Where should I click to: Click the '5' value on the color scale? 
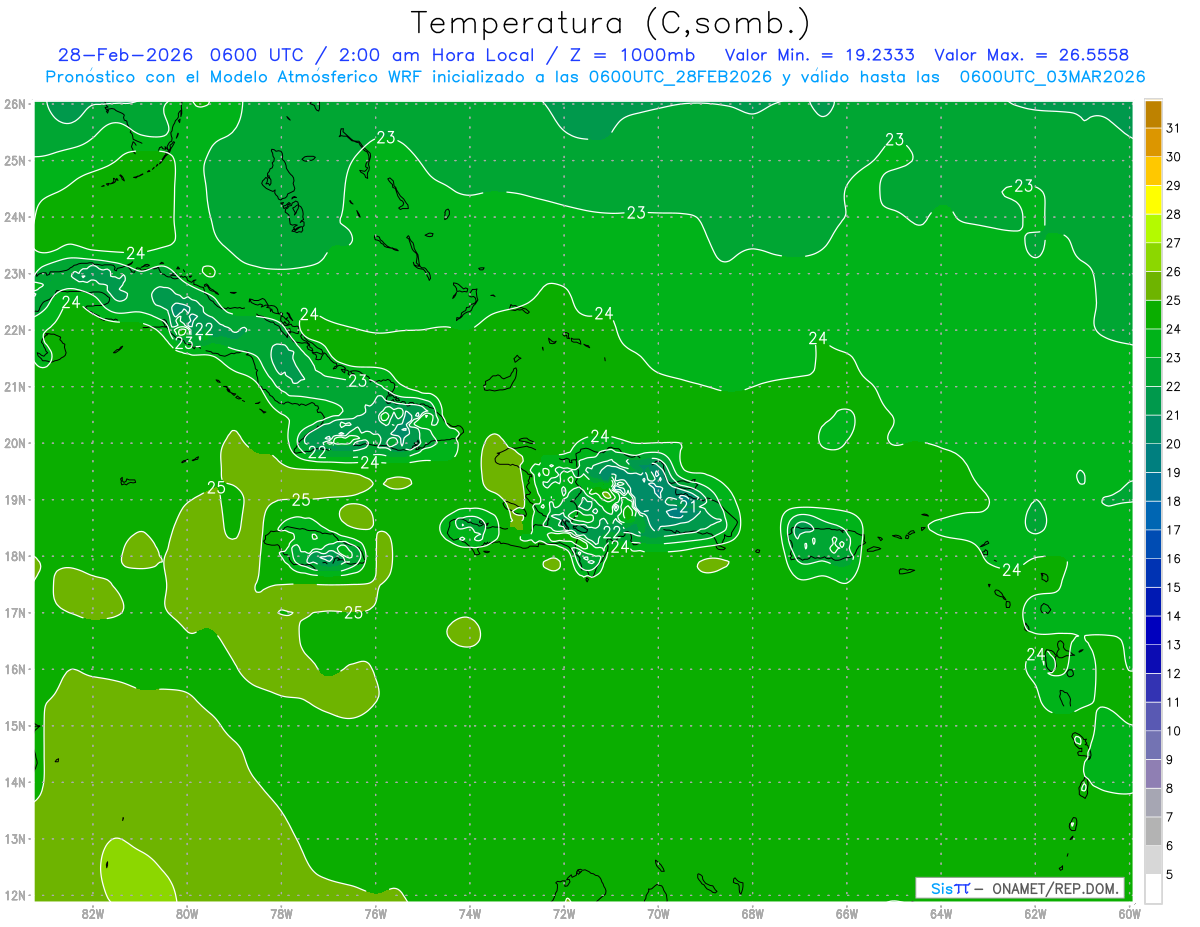[1170, 874]
